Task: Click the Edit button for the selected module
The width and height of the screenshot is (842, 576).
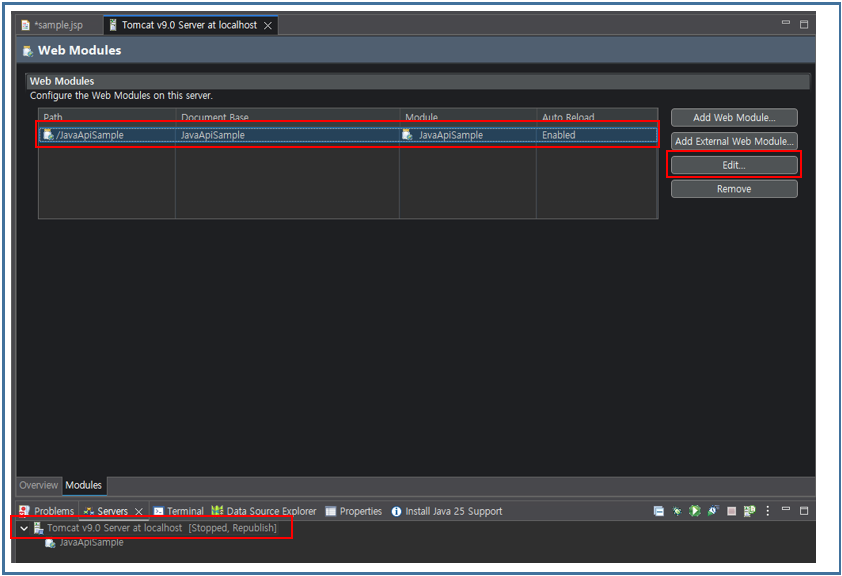Action: (x=733, y=165)
